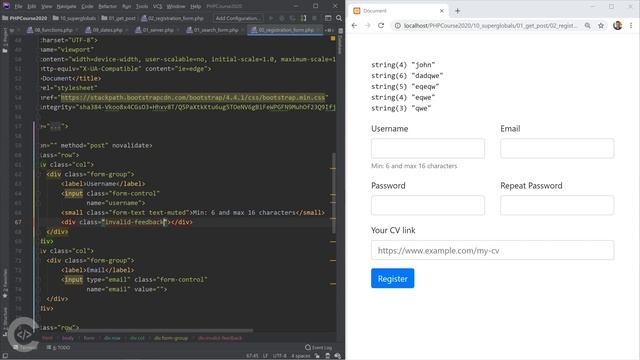The image size is (640, 360).
Task: Open the Event Log panel
Action: tap(319, 347)
